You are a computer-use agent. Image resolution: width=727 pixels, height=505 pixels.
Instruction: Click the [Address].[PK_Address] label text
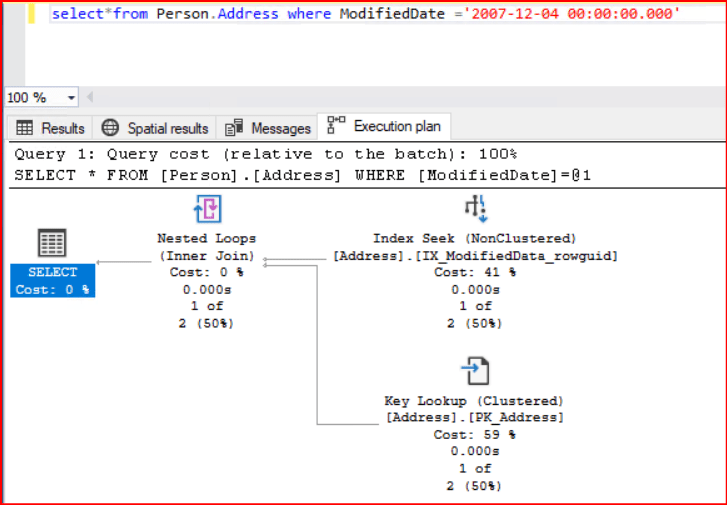click(474, 417)
